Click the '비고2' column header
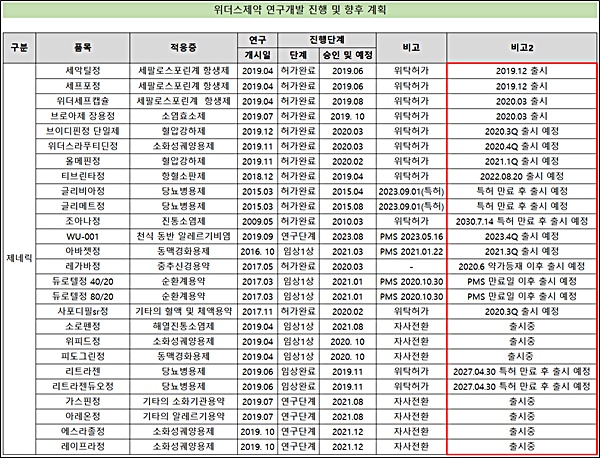Screen dimensions: 600x458 tap(522, 48)
